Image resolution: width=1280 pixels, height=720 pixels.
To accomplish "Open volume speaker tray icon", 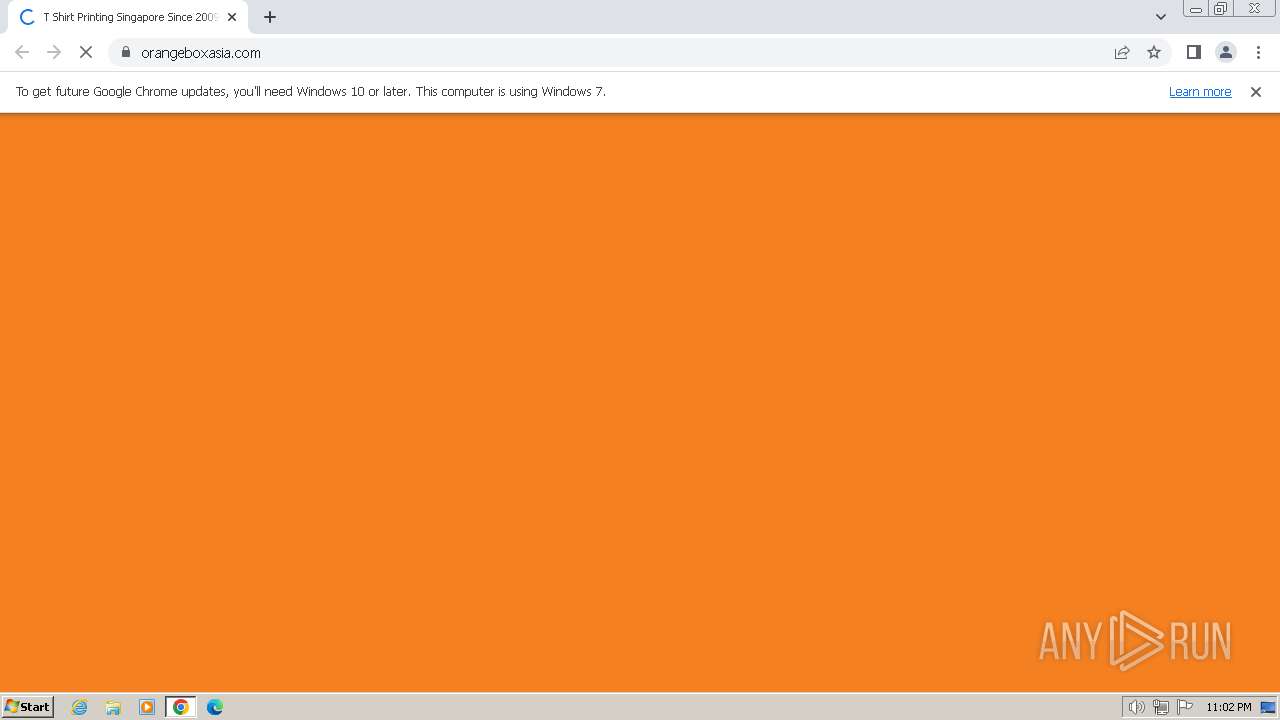I will point(1136,707).
